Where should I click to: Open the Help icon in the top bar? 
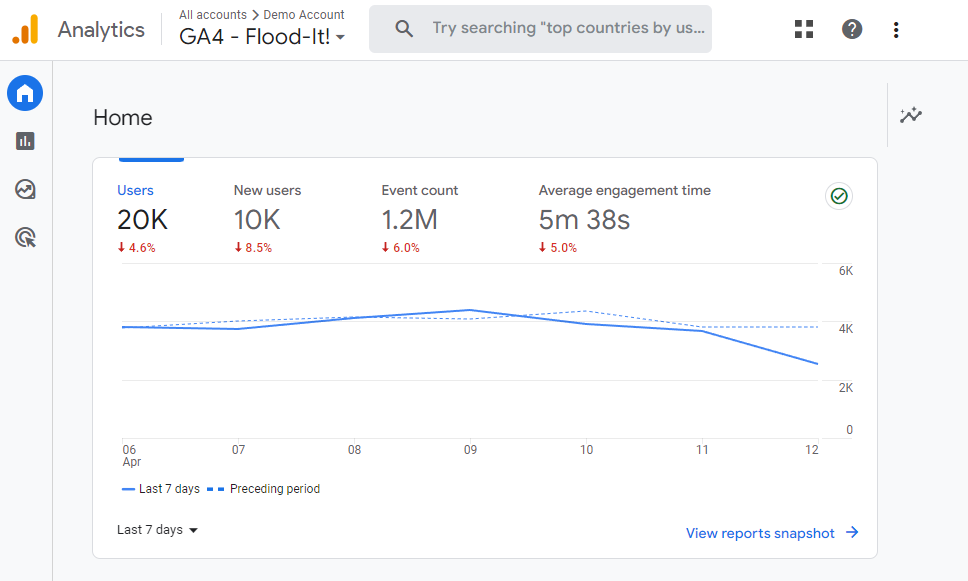[851, 29]
